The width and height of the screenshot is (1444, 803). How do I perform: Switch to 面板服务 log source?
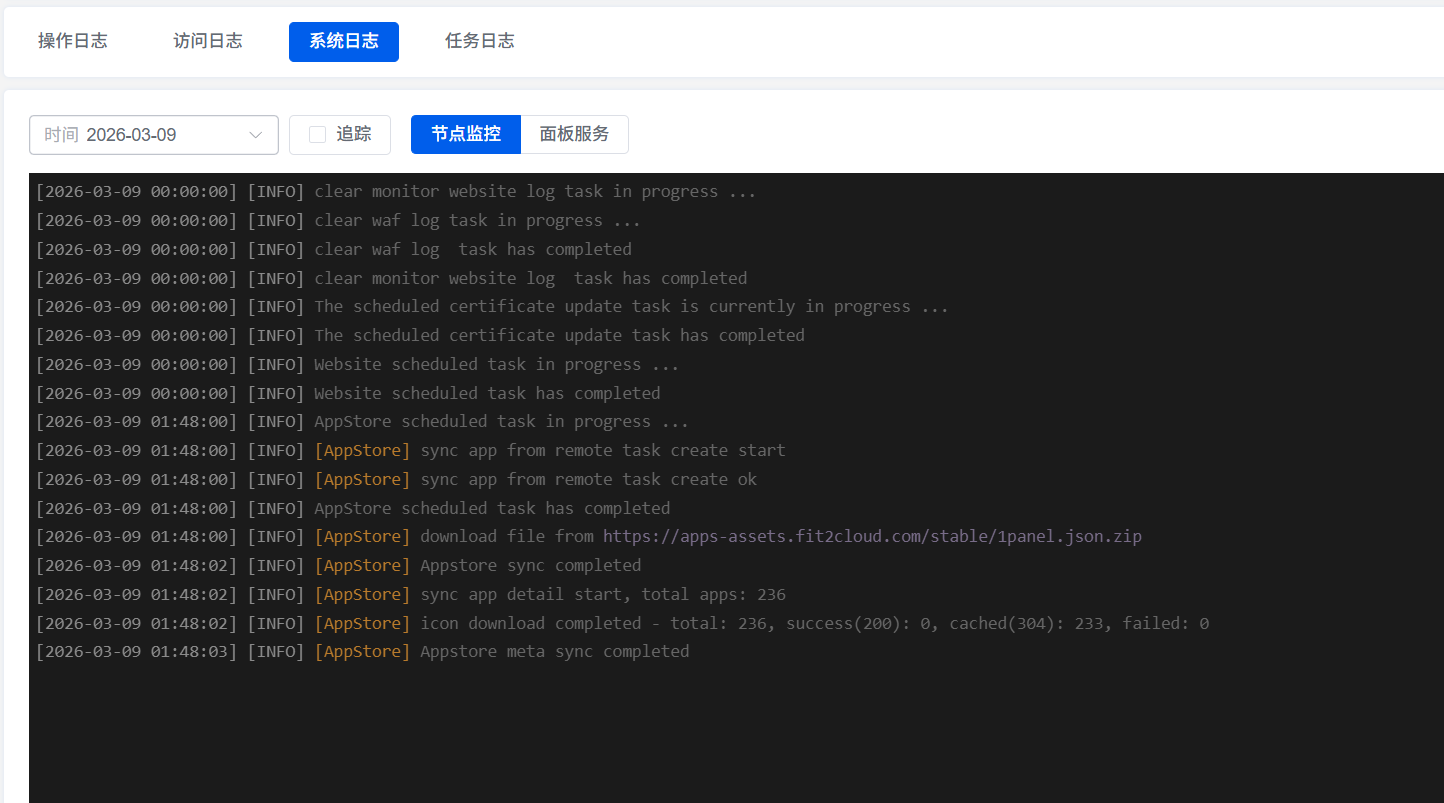[574, 134]
